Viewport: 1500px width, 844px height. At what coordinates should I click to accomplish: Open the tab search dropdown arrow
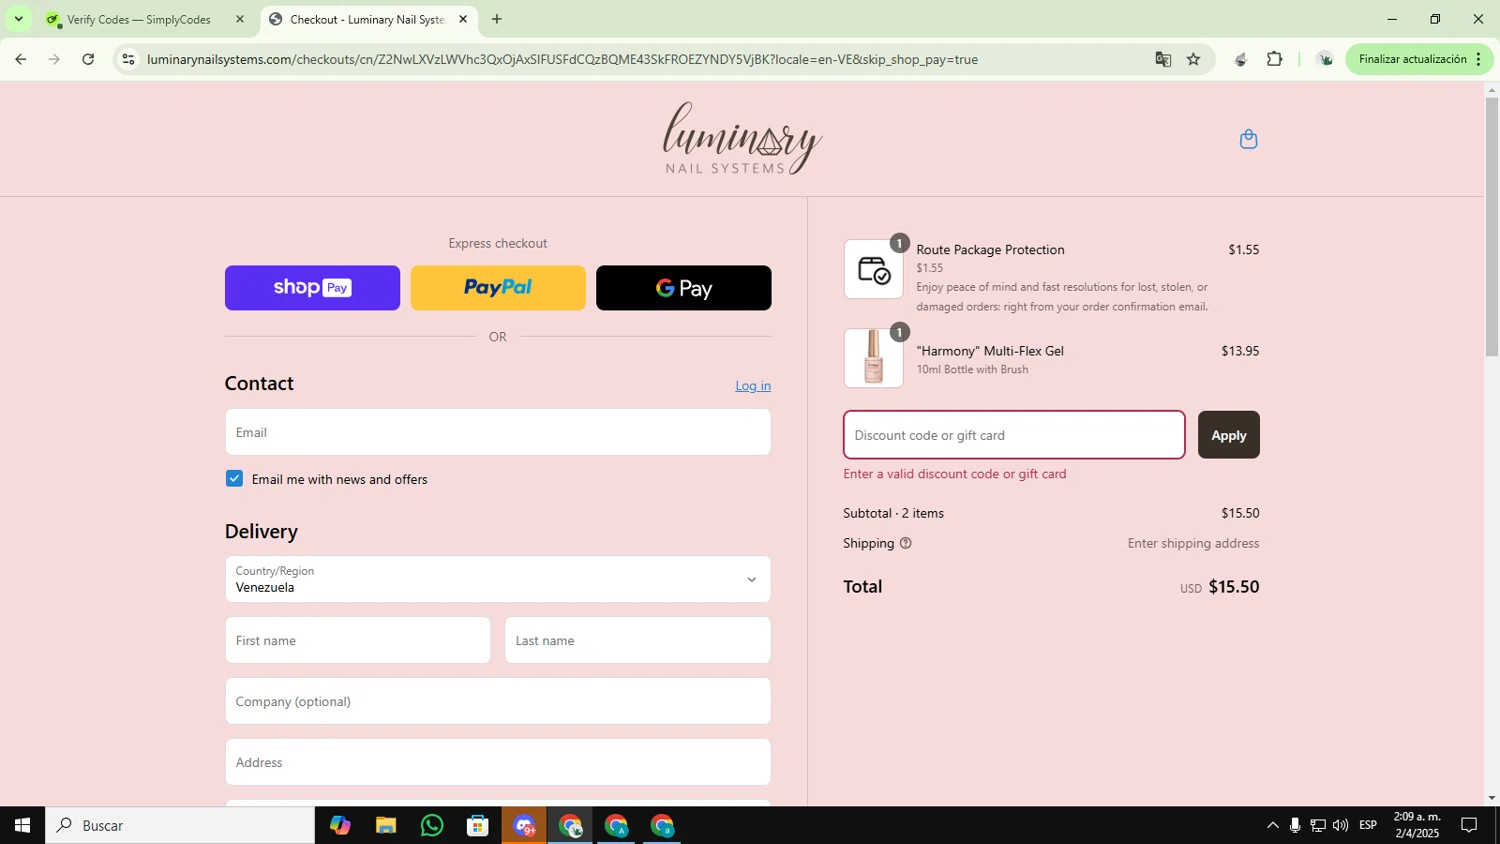18,19
